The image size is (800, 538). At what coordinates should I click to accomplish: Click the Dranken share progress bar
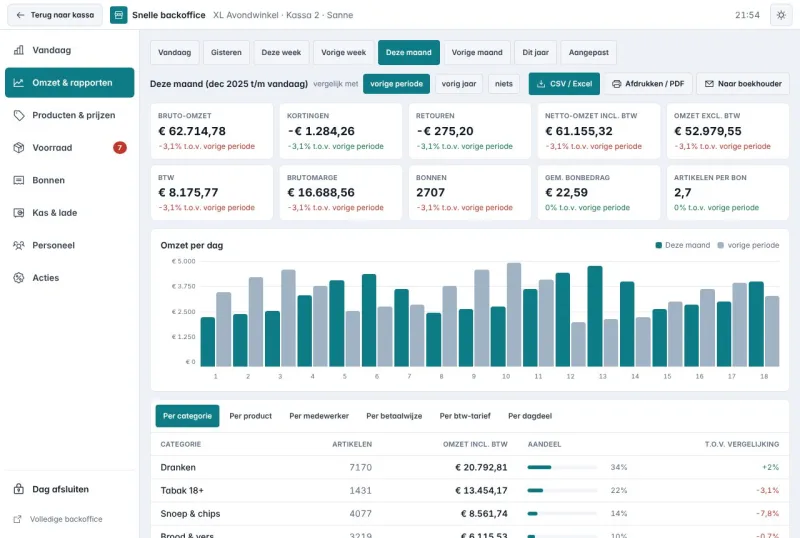pos(562,467)
